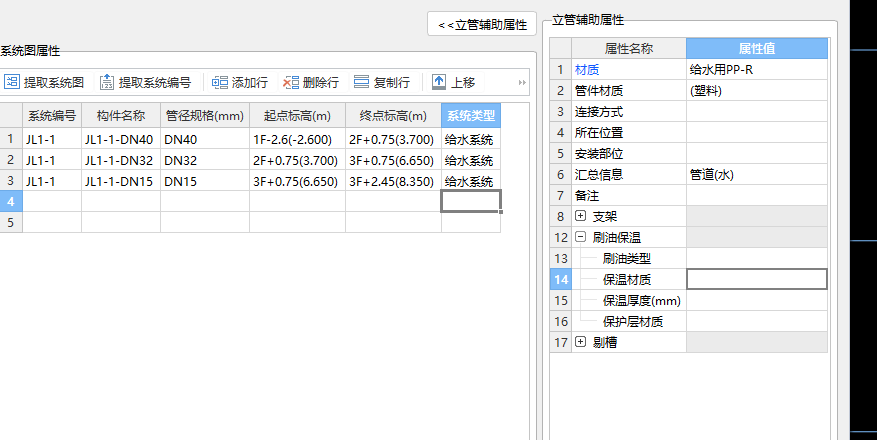
Task: Click the empty 系统编号 cell in row 4
Action: 52,201
